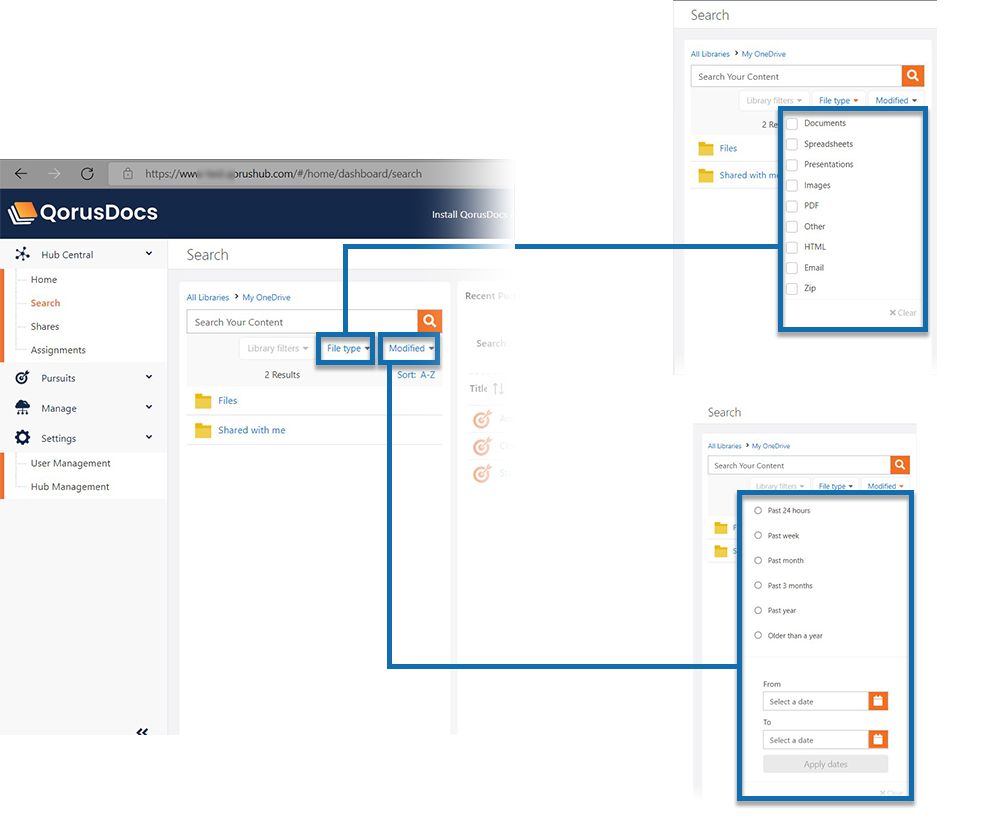Open Shared with me link in main window
The width and height of the screenshot is (1000, 818).
252,430
